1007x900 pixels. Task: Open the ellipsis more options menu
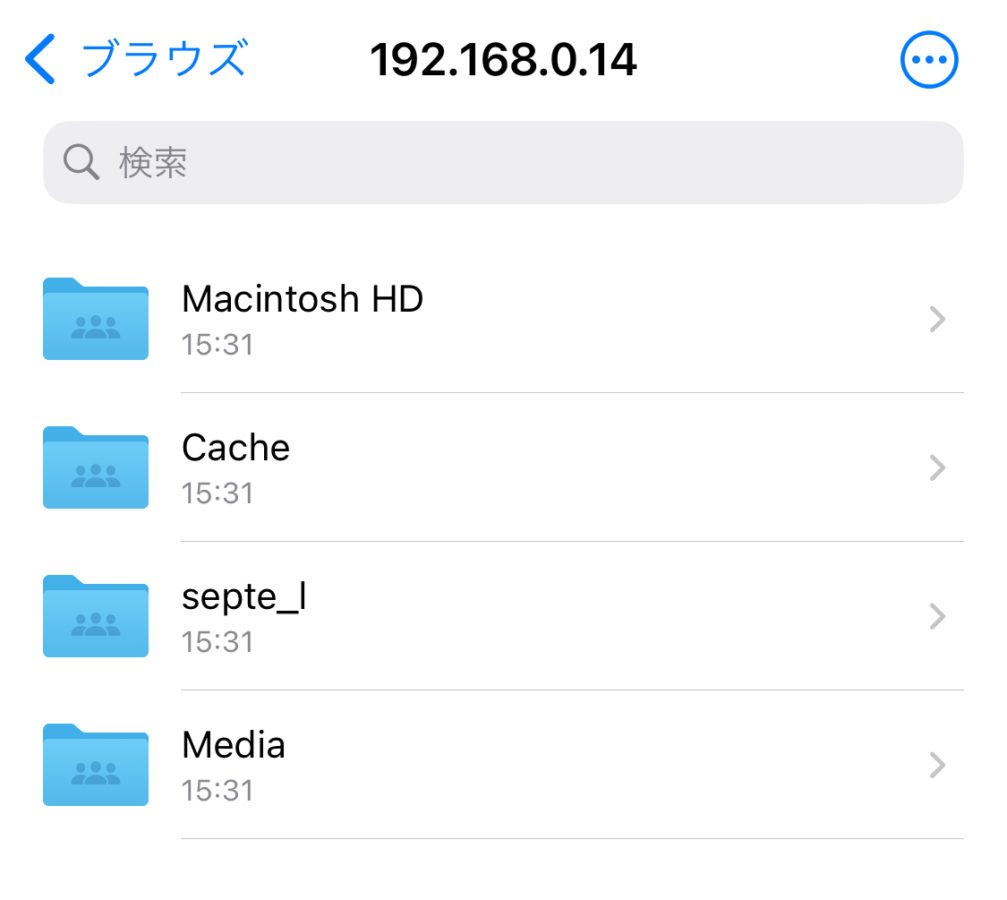click(929, 60)
